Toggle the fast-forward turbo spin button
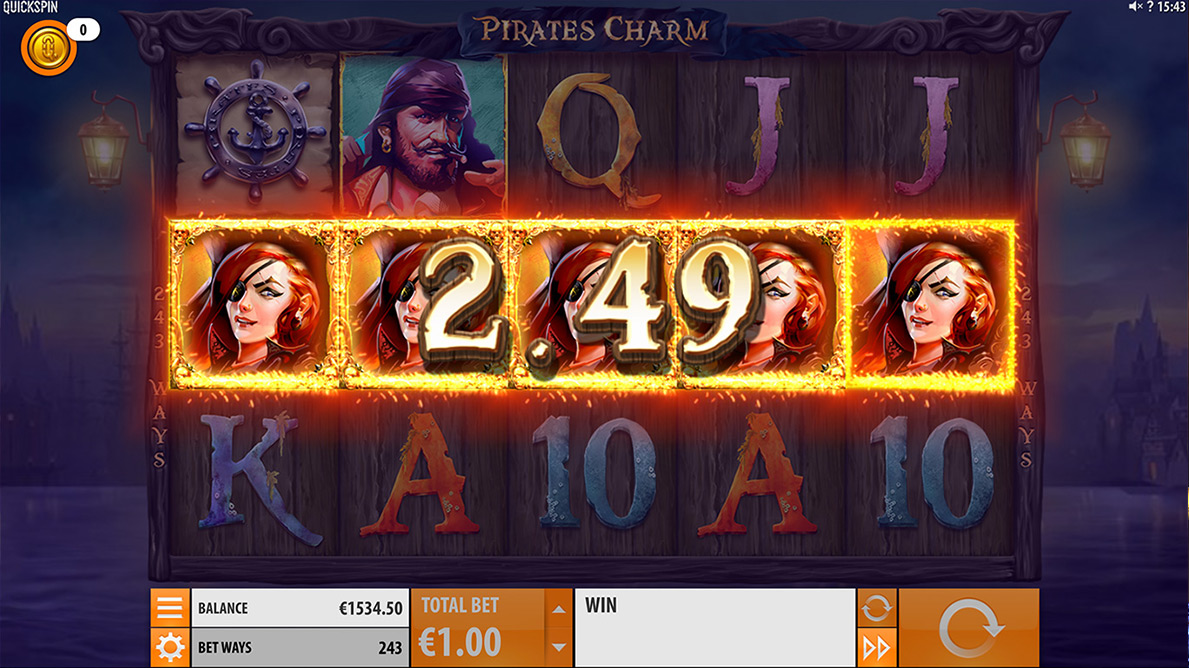Screen dimensions: 1189x668 pyautogui.click(x=877, y=648)
